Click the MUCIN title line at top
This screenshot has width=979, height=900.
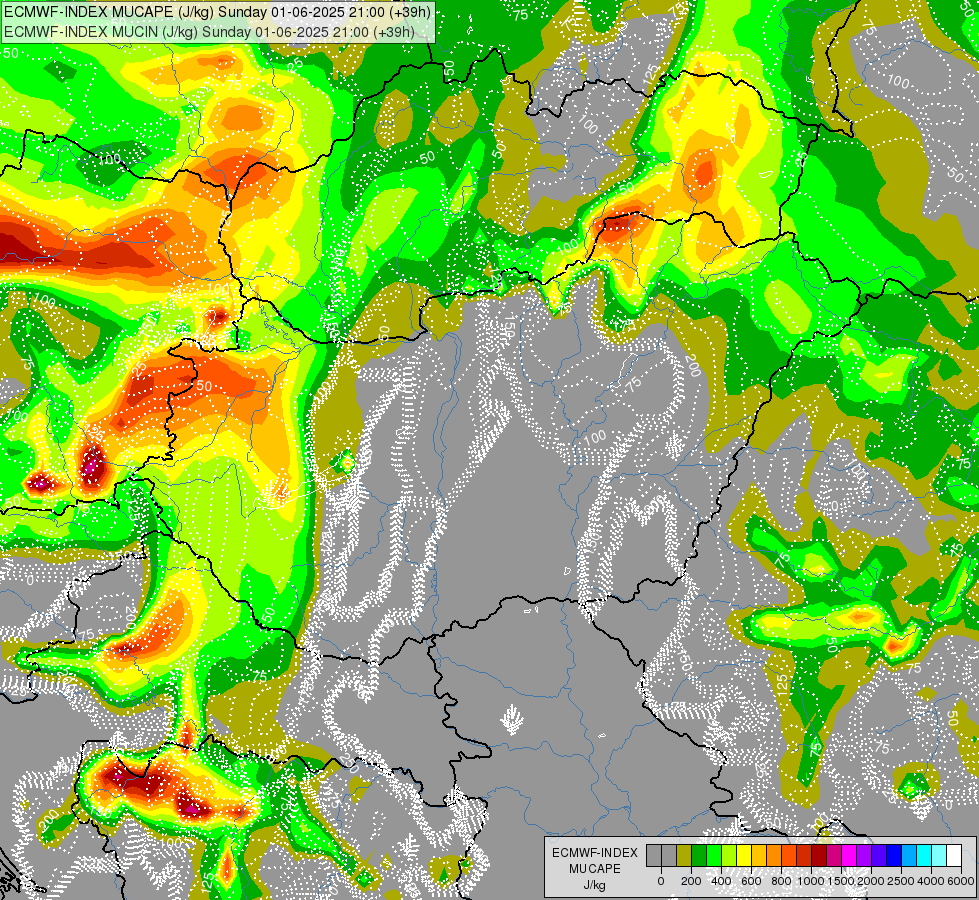[209, 31]
